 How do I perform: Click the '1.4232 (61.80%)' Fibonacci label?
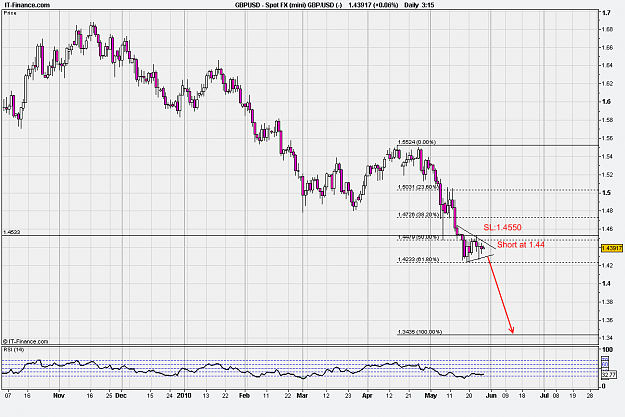[418, 260]
